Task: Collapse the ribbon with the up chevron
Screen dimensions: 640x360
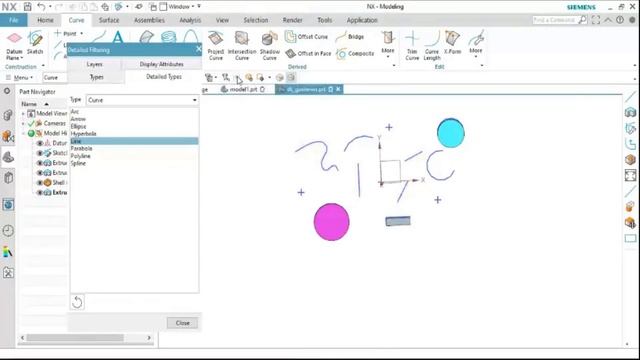Action: tap(608, 20)
